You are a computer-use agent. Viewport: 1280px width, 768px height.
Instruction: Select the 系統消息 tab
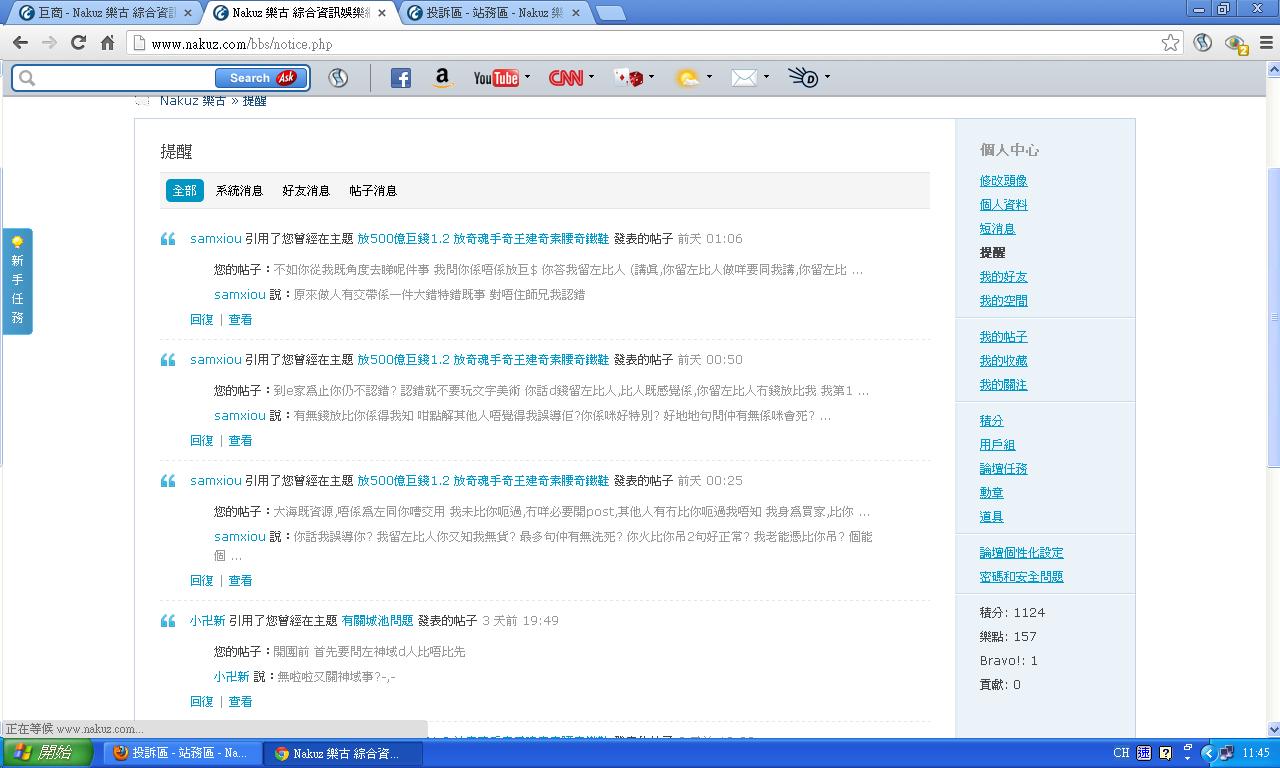click(239, 191)
